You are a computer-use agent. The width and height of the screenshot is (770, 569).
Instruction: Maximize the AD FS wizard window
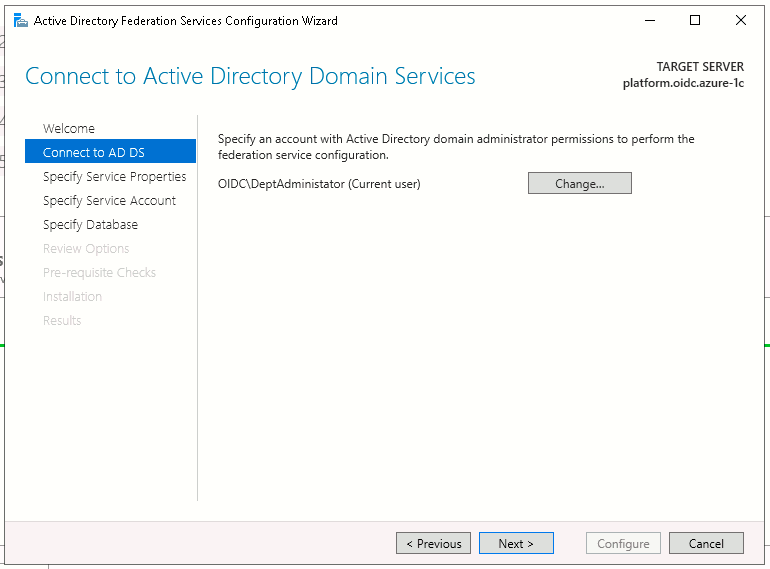pos(695,20)
